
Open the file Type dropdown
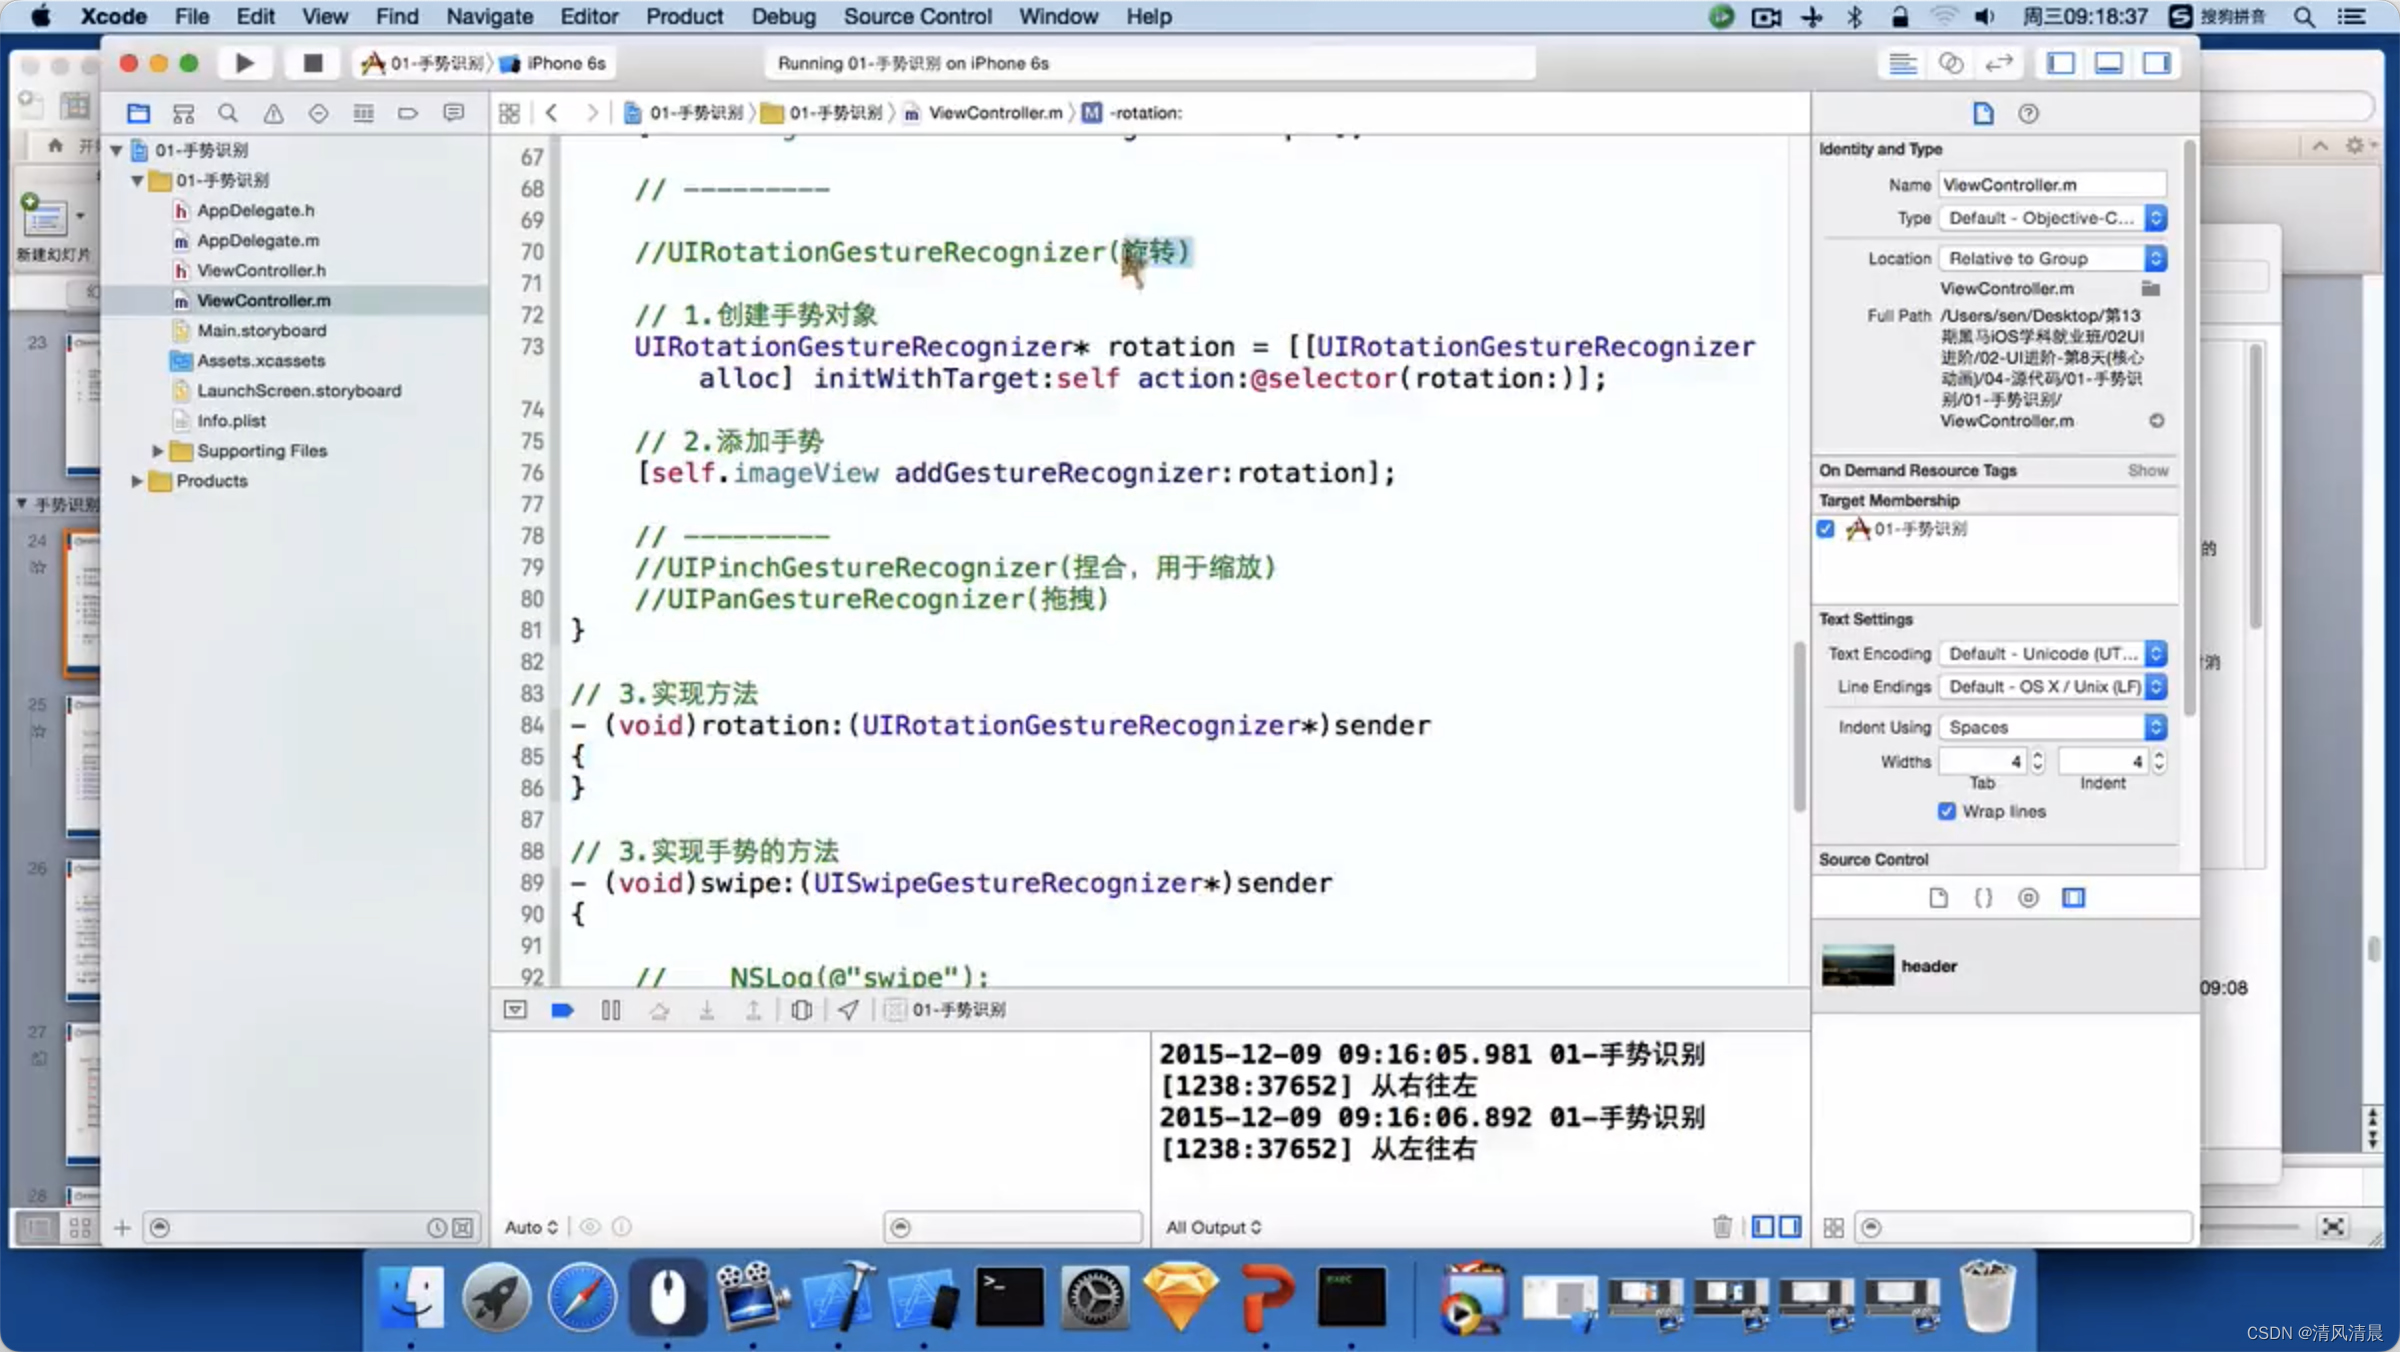point(2053,218)
